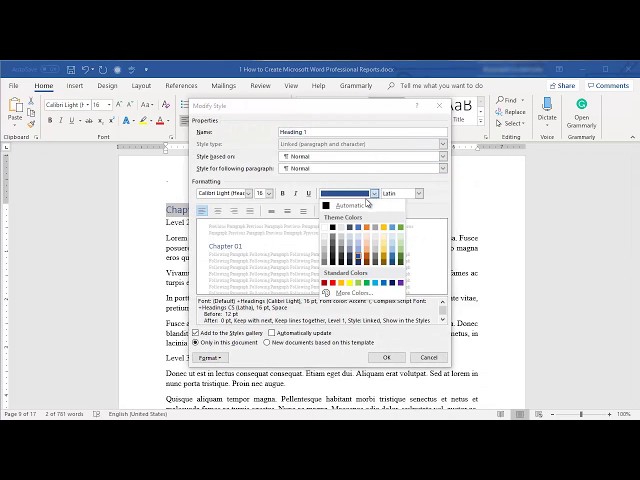Click the Name field containing Heading 1
This screenshot has width=640, height=480.
click(x=363, y=132)
